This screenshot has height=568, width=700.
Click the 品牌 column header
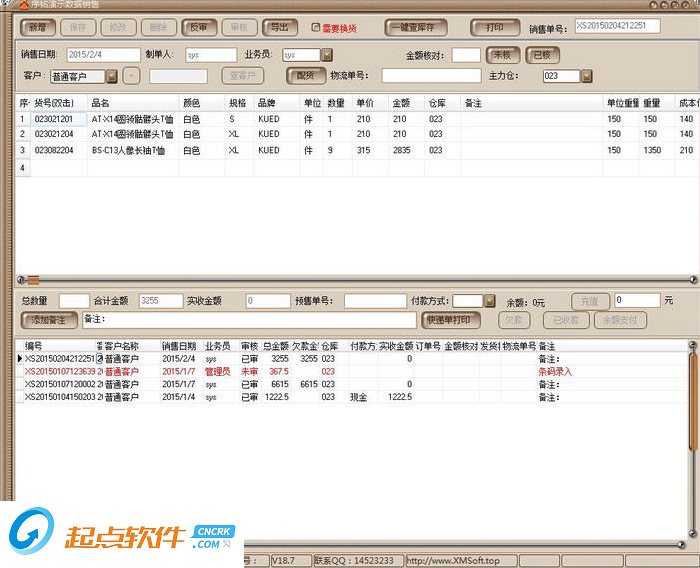tap(277, 104)
